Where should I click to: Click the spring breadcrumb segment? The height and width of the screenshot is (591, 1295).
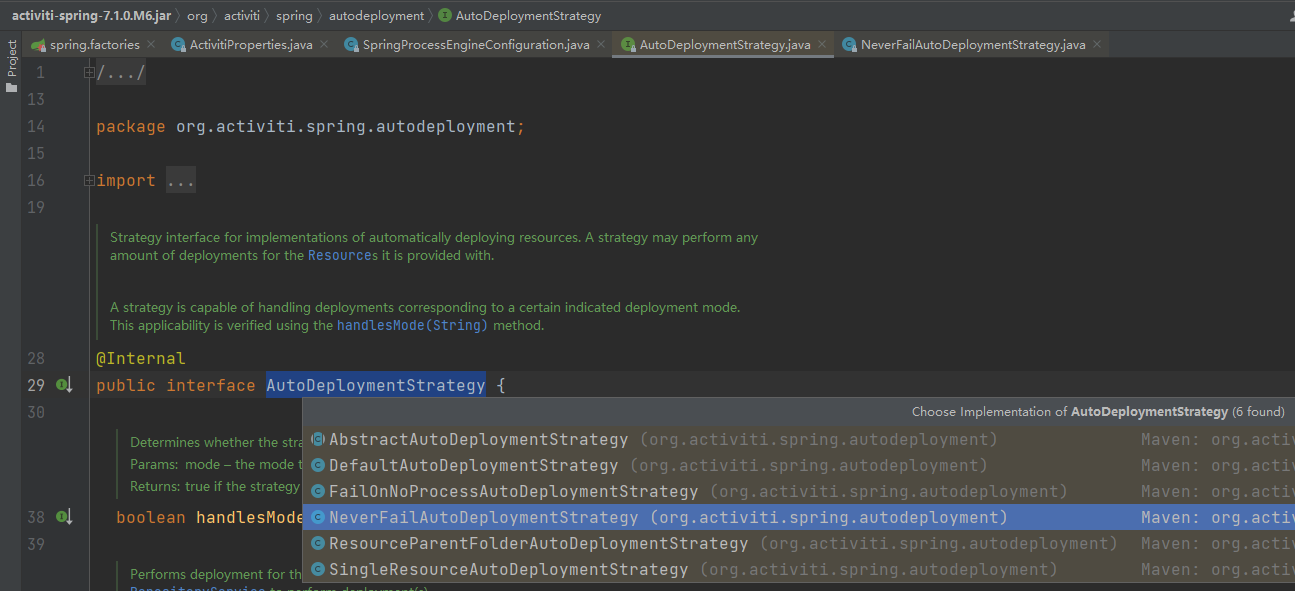coord(294,16)
